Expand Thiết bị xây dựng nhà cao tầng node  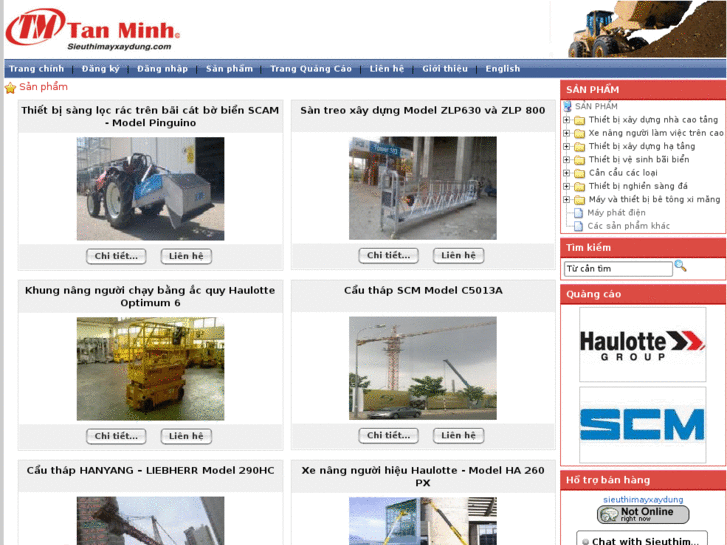[567, 120]
